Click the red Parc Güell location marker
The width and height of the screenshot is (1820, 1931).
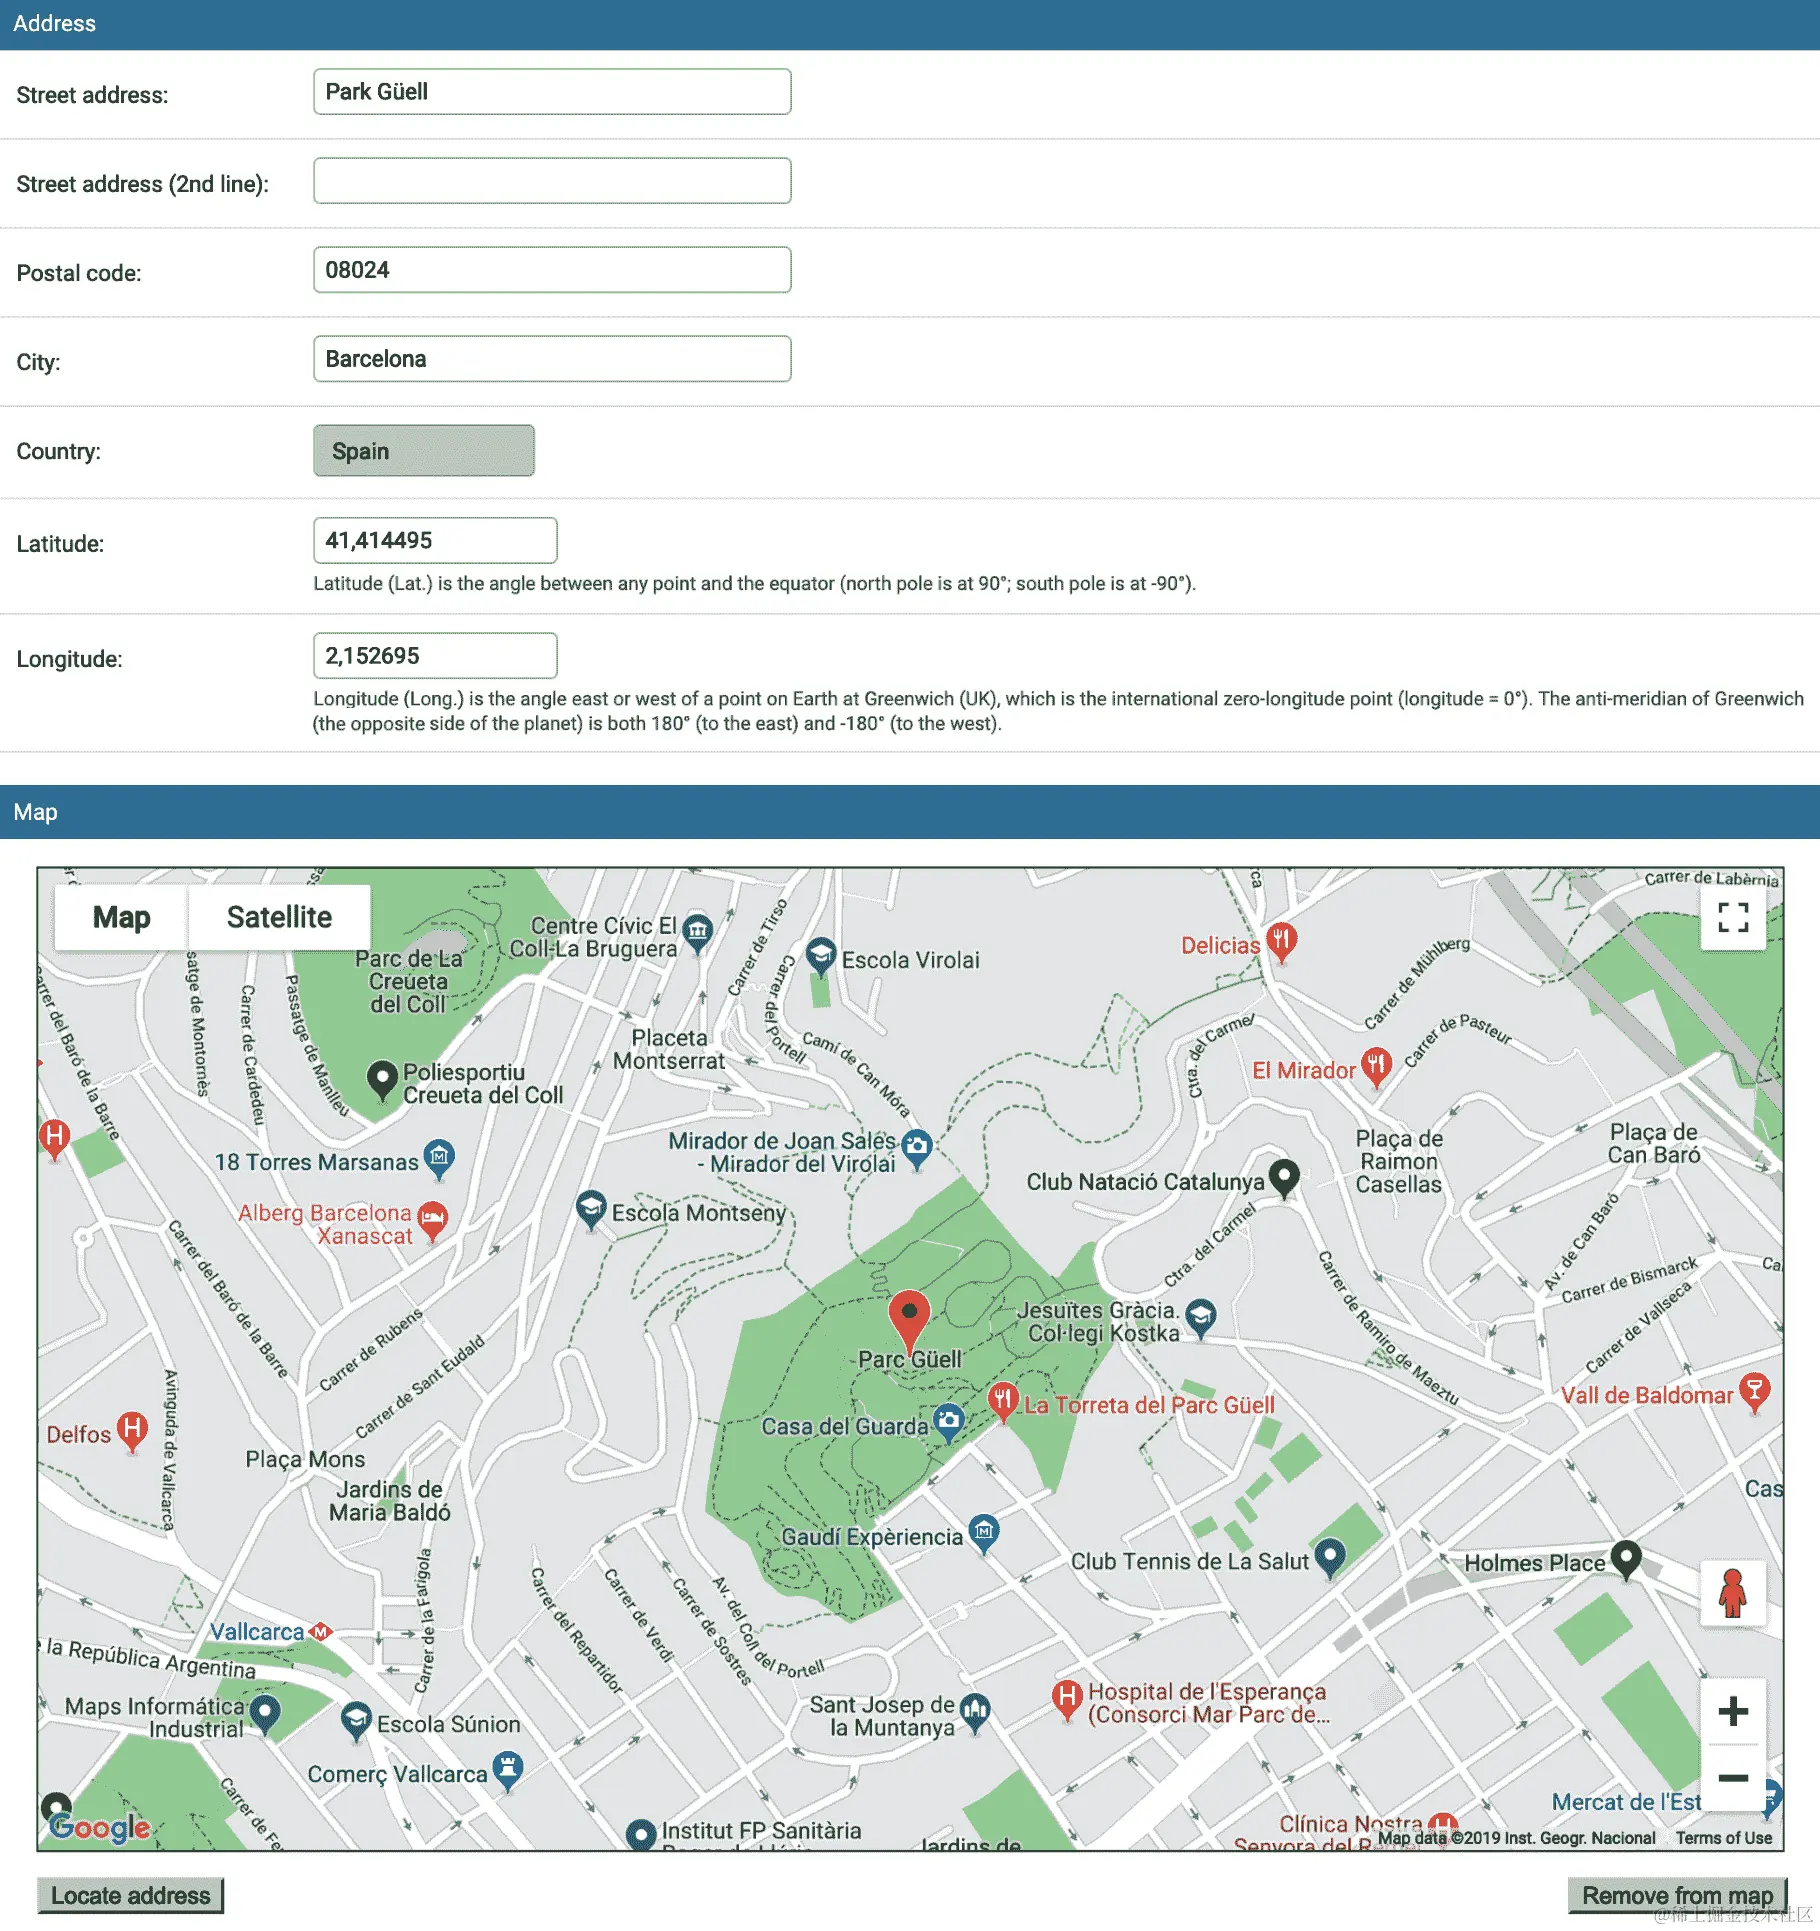909,1319
